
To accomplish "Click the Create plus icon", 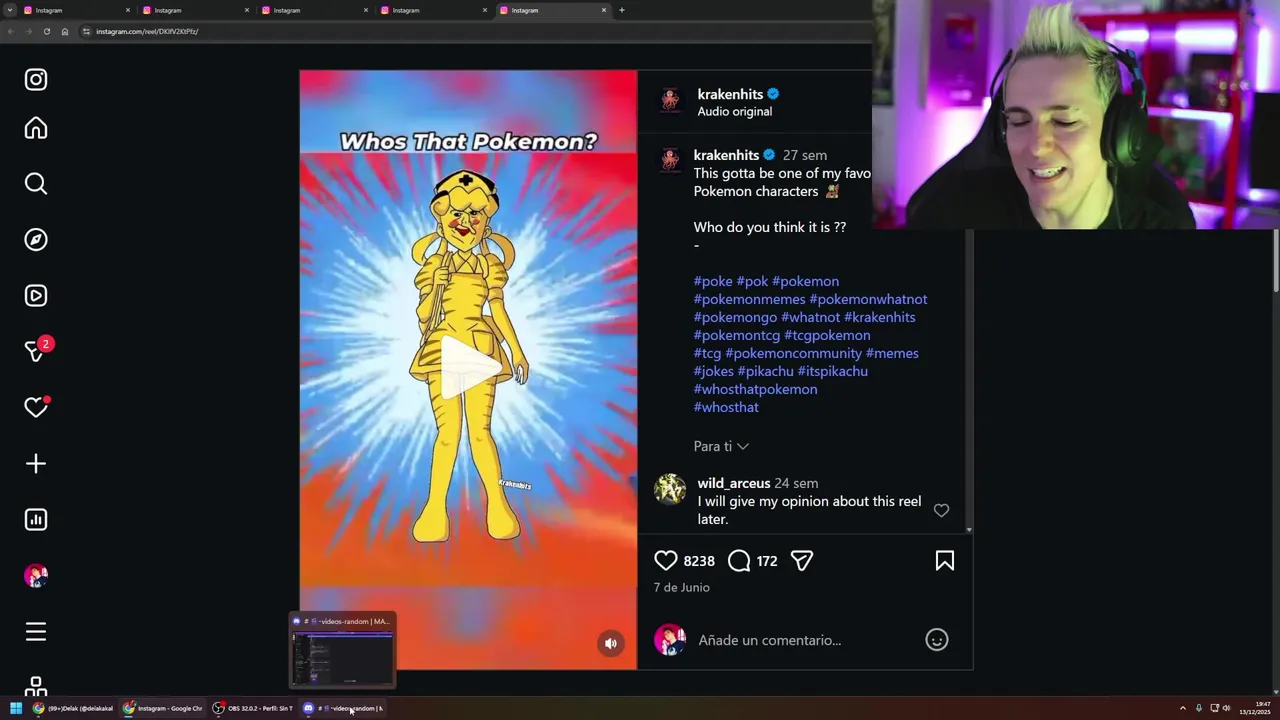I will tap(36, 464).
